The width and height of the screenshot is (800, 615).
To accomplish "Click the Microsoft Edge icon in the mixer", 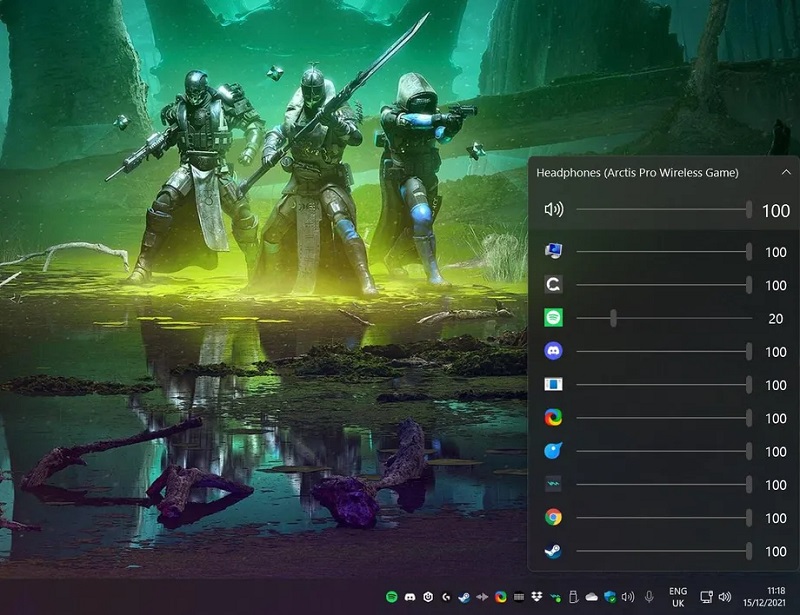I will [x=553, y=418].
